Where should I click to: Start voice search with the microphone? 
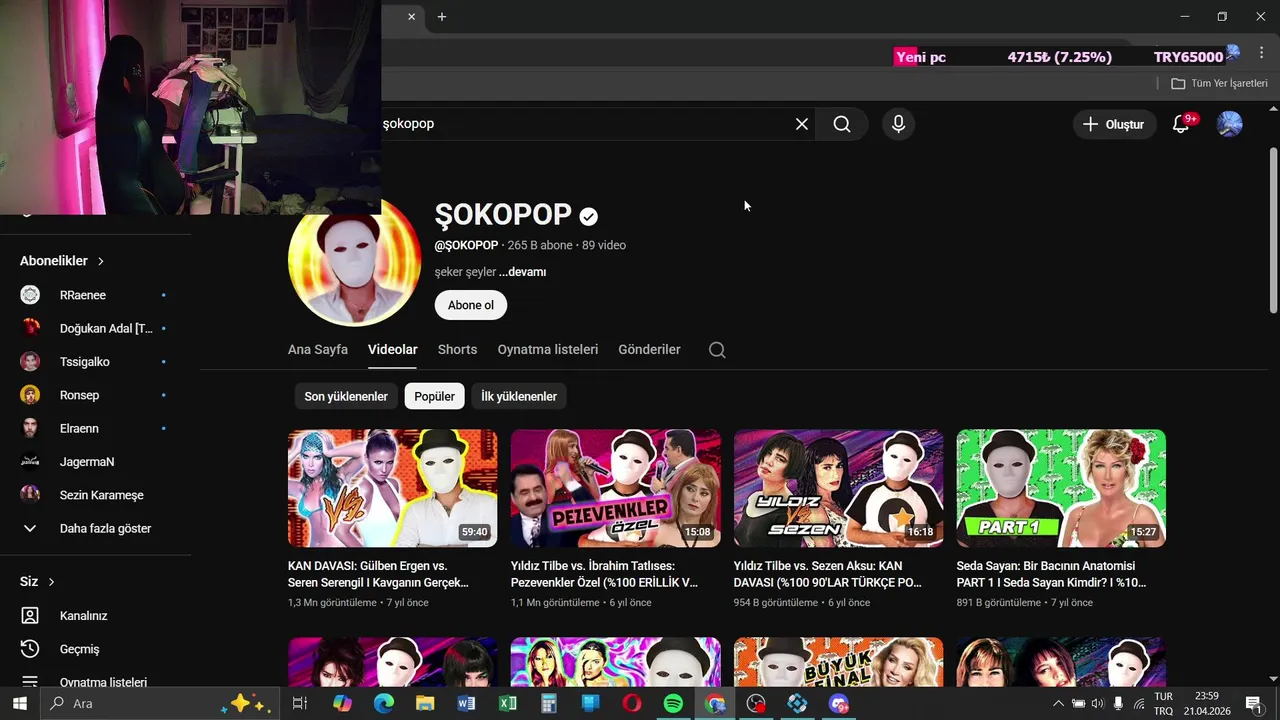[898, 124]
